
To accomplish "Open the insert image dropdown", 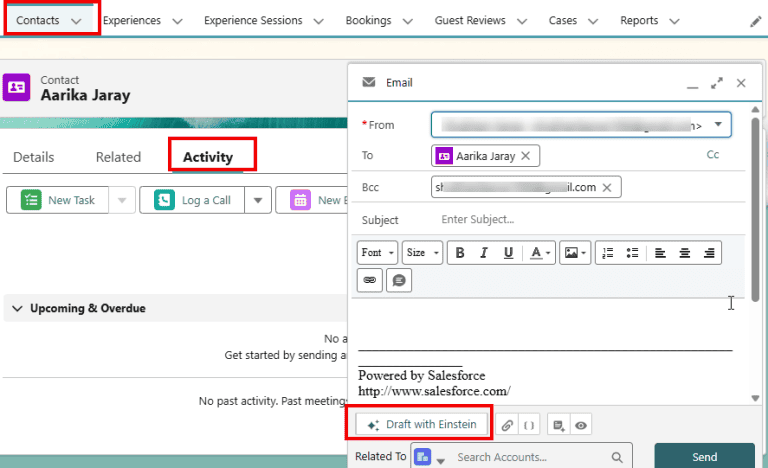I will click(575, 253).
